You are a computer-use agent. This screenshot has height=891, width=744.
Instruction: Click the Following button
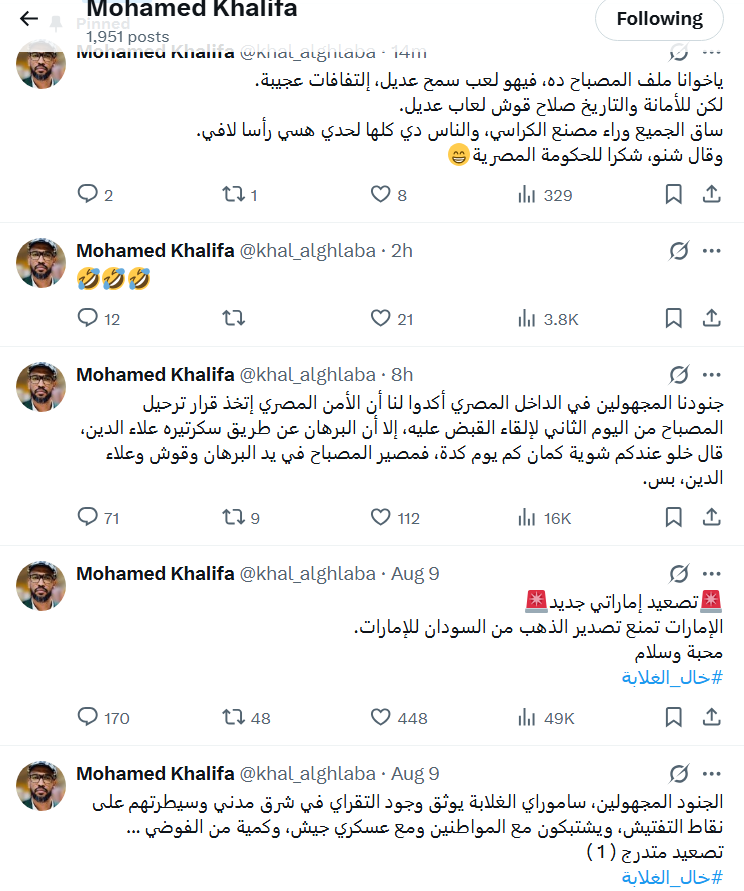click(659, 18)
